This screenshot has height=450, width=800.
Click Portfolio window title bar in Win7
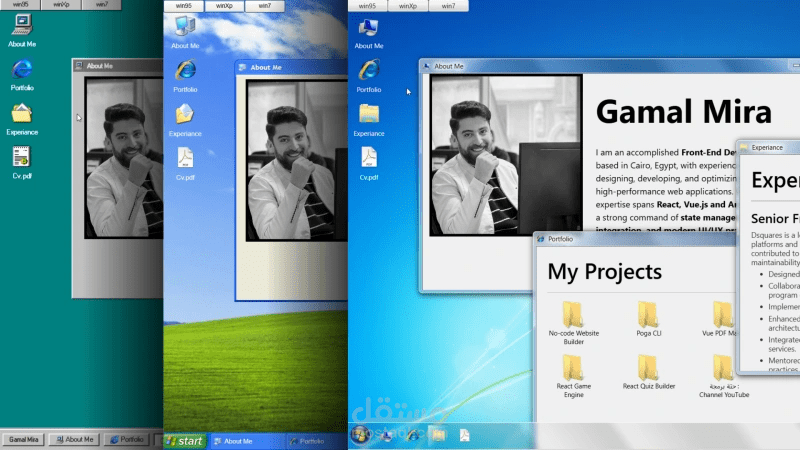pyautogui.click(x=635, y=239)
